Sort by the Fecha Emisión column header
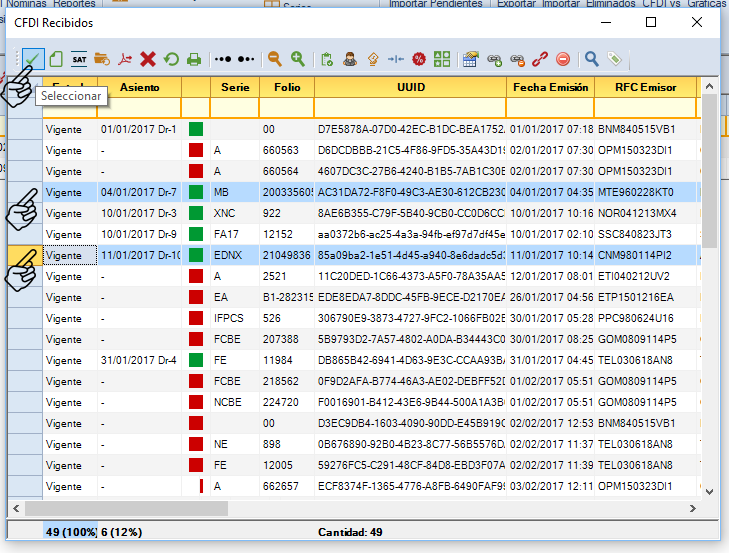 550,88
